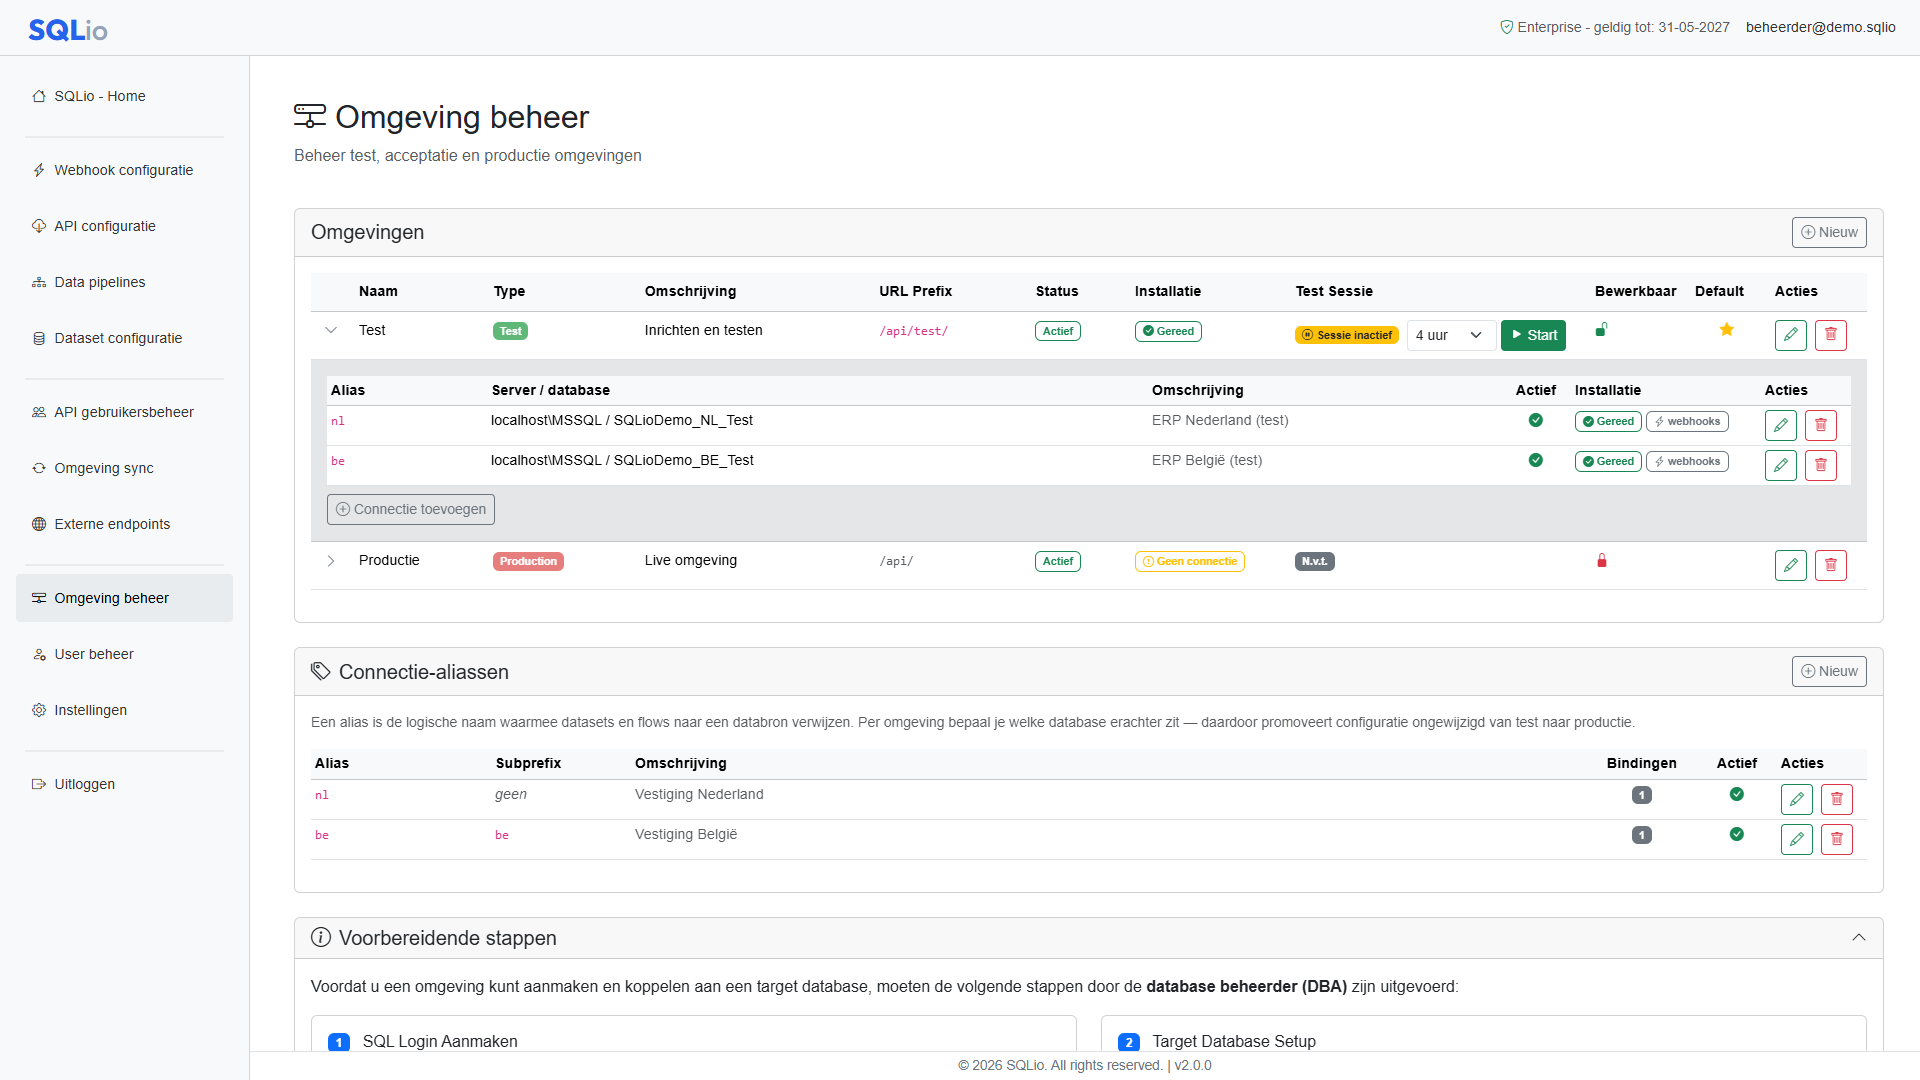The image size is (1920, 1080).
Task: Delete alias Vestiging België
Action: [x=1836, y=839]
